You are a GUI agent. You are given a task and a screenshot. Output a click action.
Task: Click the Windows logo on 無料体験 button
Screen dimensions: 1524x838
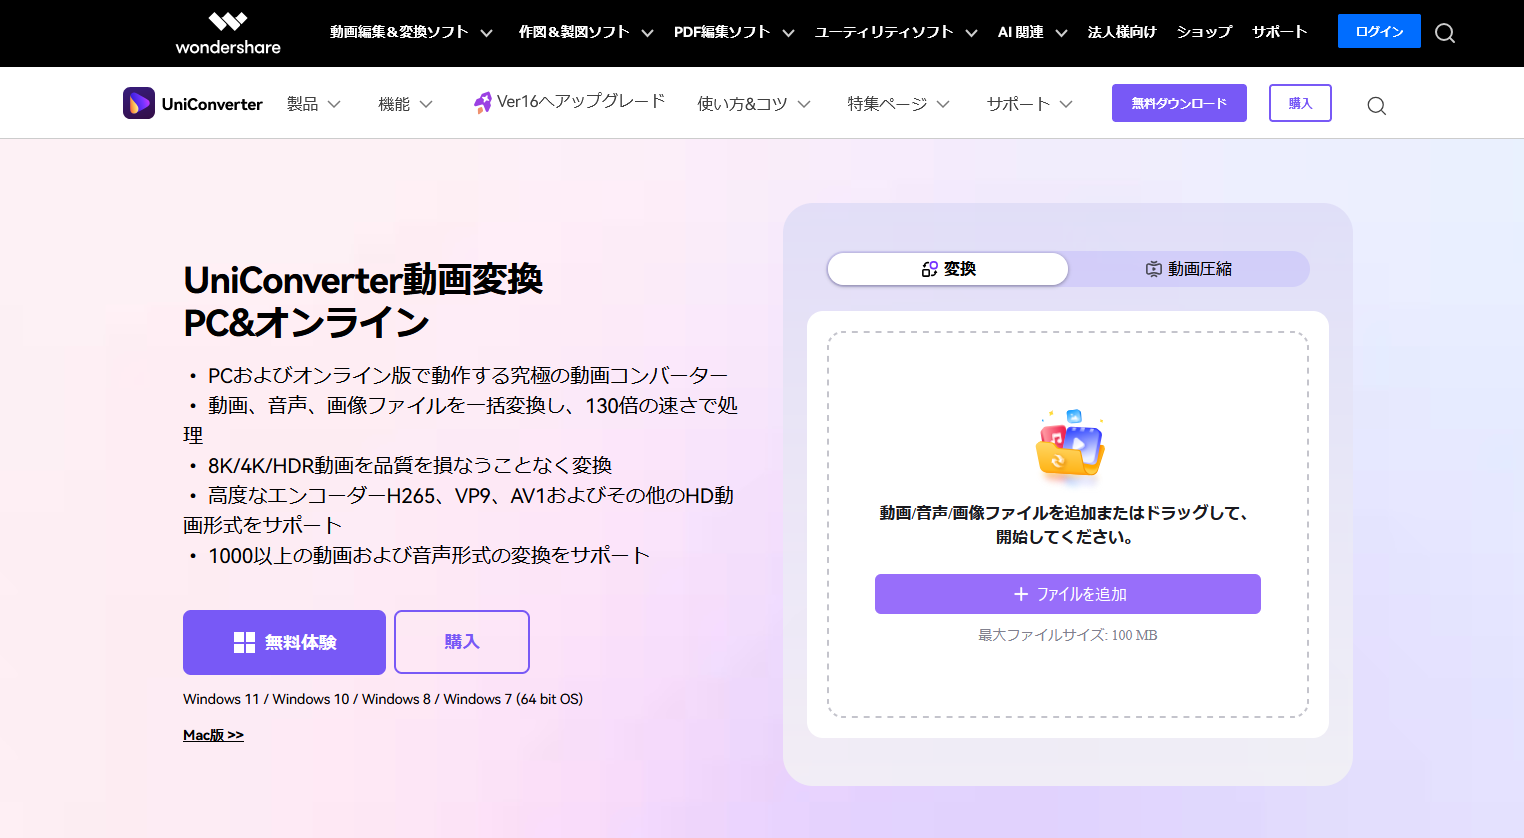point(244,642)
